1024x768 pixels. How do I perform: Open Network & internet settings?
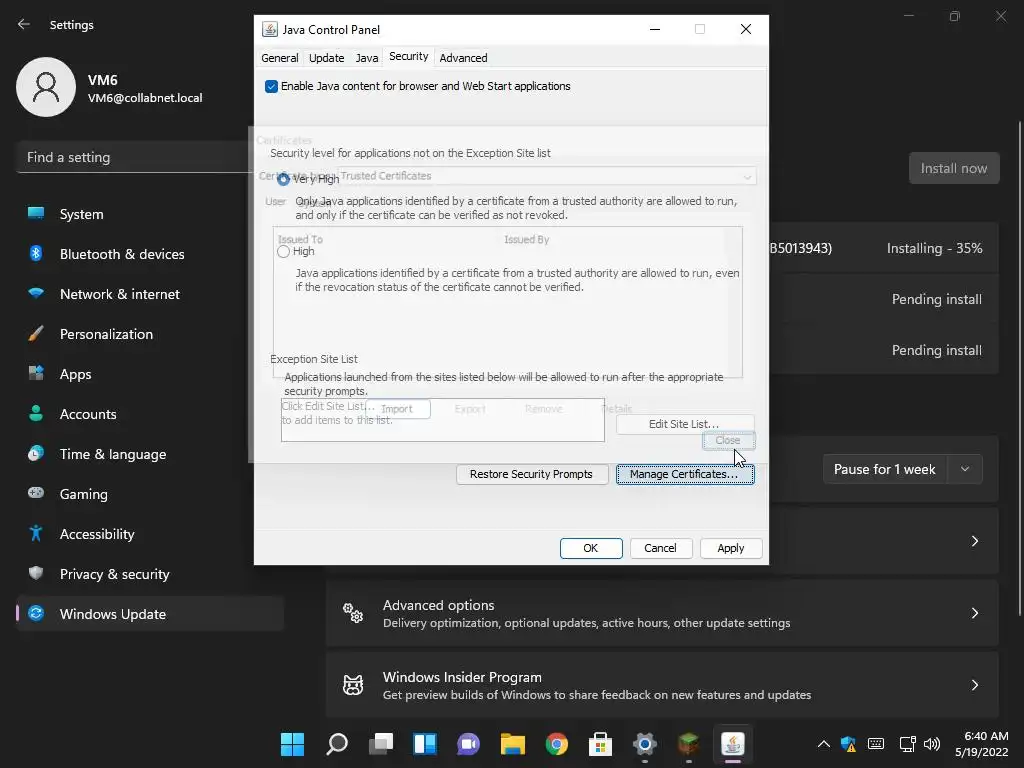pyautogui.click(x=150, y=294)
